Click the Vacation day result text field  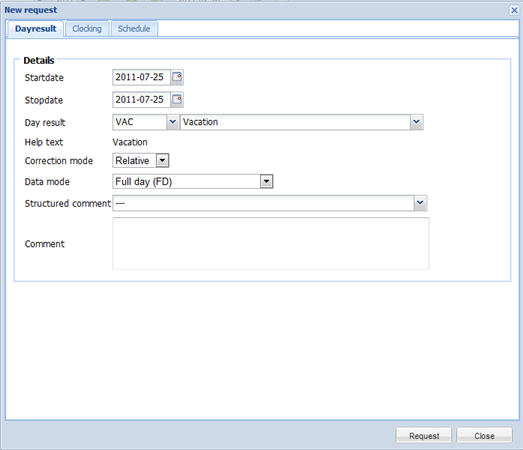pyautogui.click(x=295, y=122)
